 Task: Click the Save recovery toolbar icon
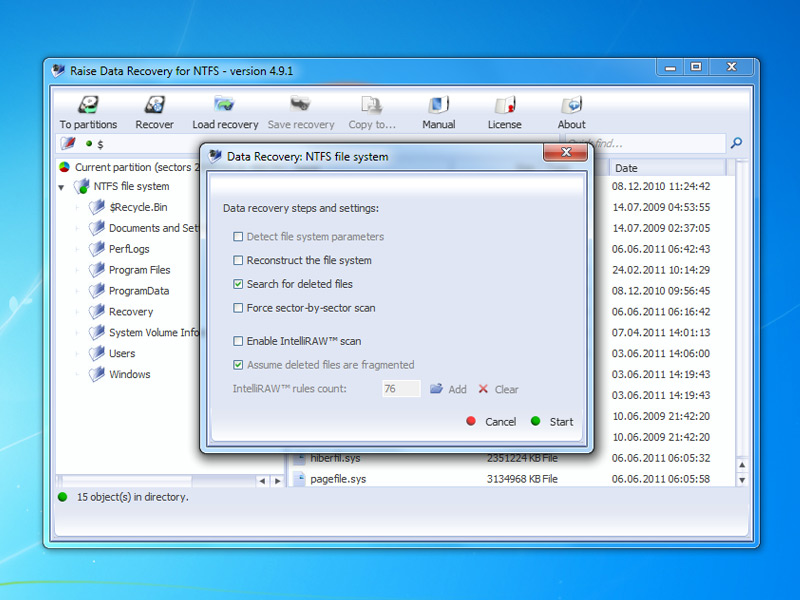(x=301, y=104)
